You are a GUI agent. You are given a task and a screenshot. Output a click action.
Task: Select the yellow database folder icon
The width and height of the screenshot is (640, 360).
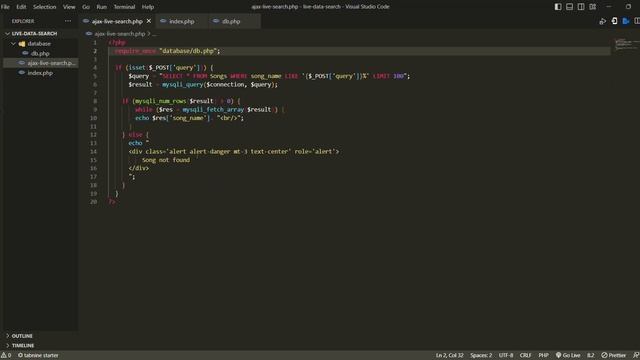click(22, 44)
